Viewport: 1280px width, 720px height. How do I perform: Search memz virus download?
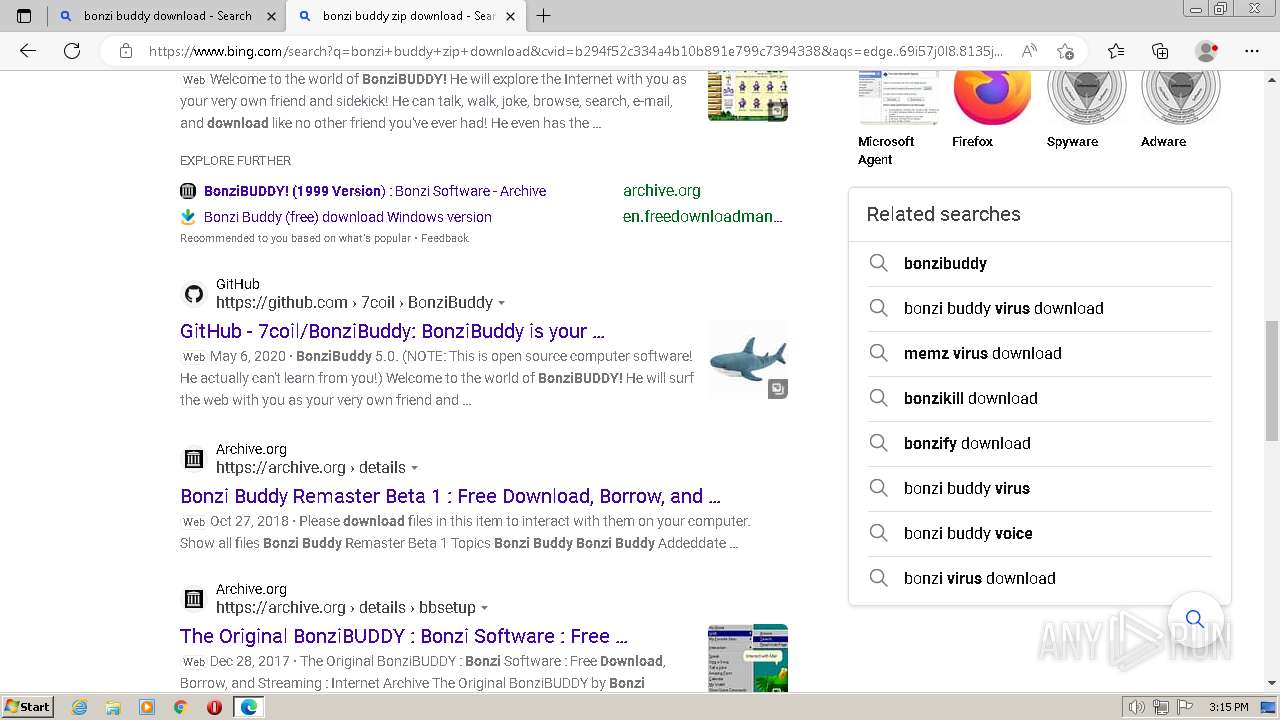tap(1040, 353)
